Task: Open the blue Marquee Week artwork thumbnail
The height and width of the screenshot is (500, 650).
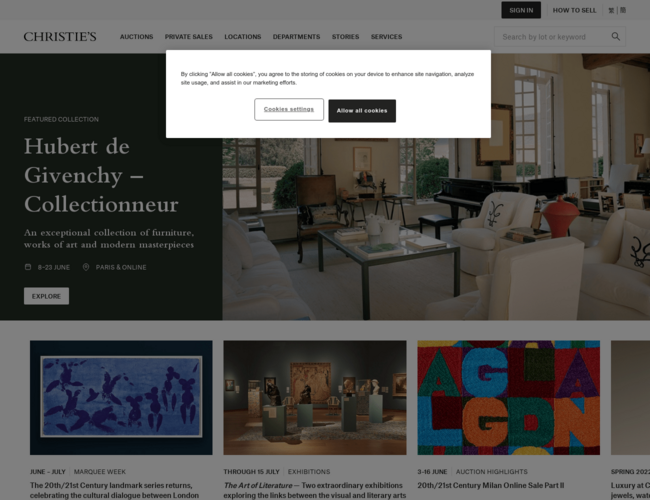Action: (x=121, y=398)
